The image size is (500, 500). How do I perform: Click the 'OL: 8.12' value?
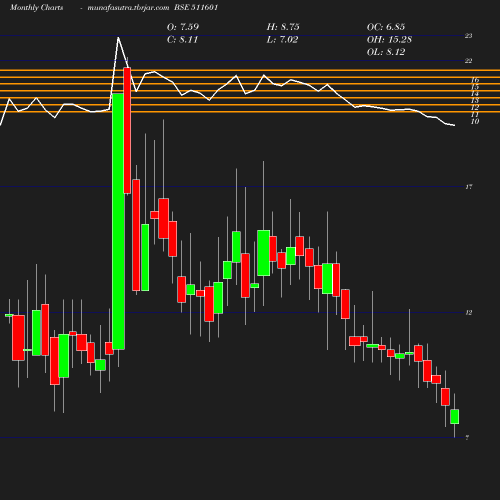pyautogui.click(x=386, y=52)
